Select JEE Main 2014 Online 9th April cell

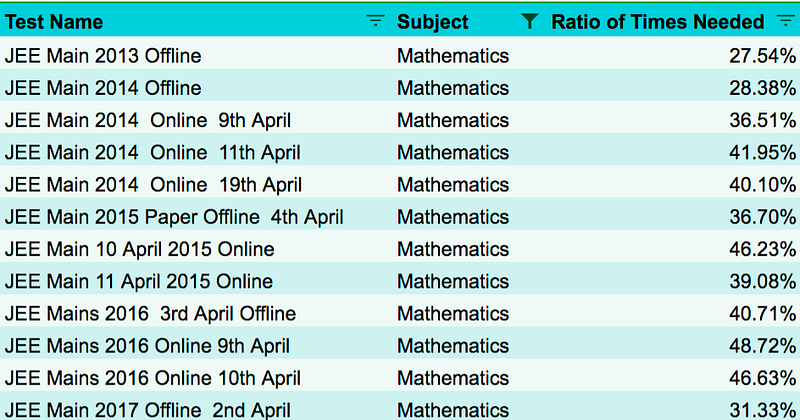(x=196, y=120)
